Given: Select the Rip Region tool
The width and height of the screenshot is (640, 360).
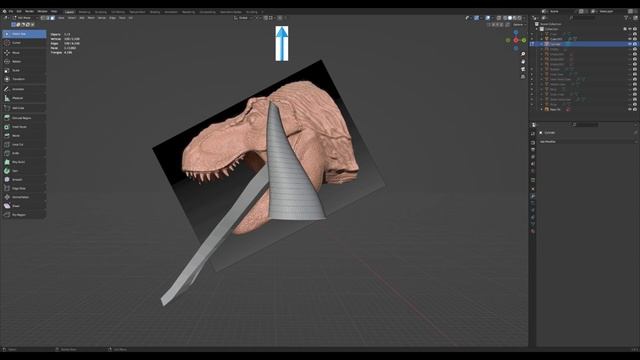Looking at the screenshot, I should [x=24, y=215].
